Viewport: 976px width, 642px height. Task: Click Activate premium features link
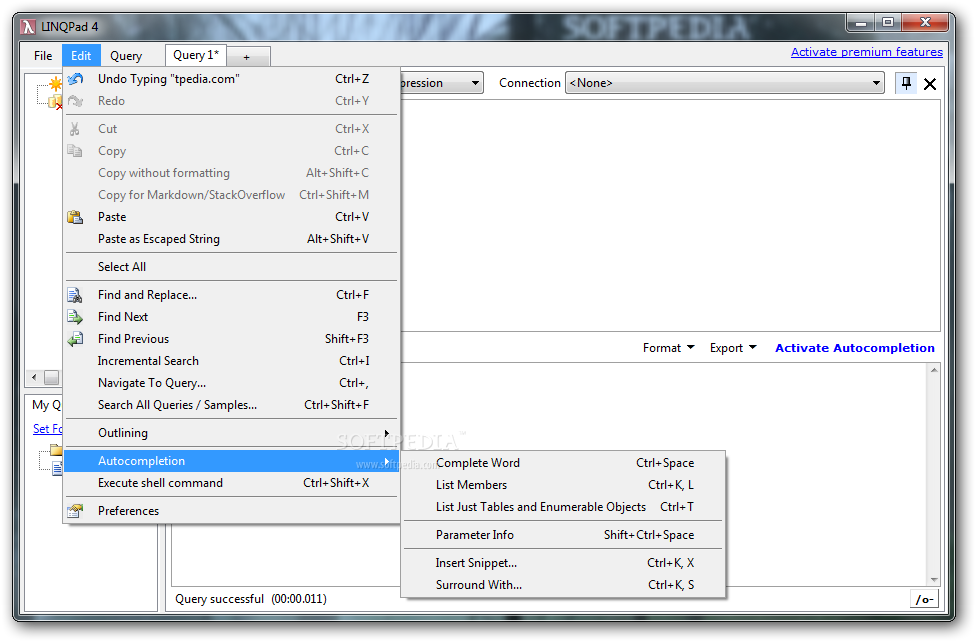(866, 52)
